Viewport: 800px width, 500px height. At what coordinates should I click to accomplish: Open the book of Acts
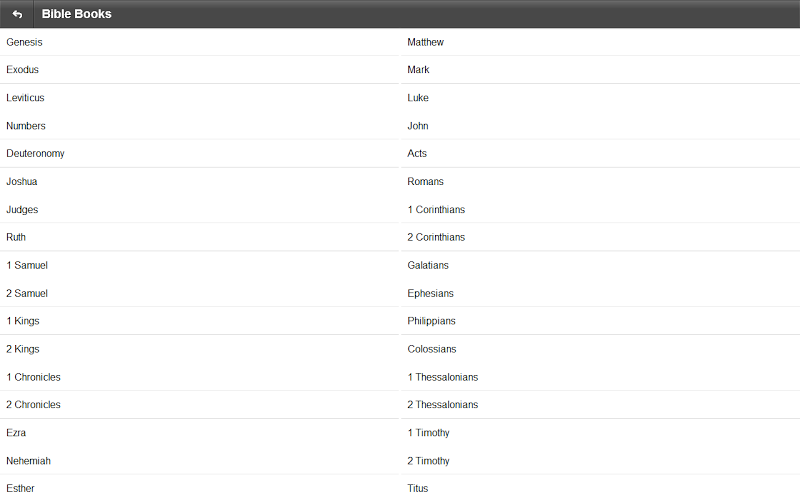(417, 154)
